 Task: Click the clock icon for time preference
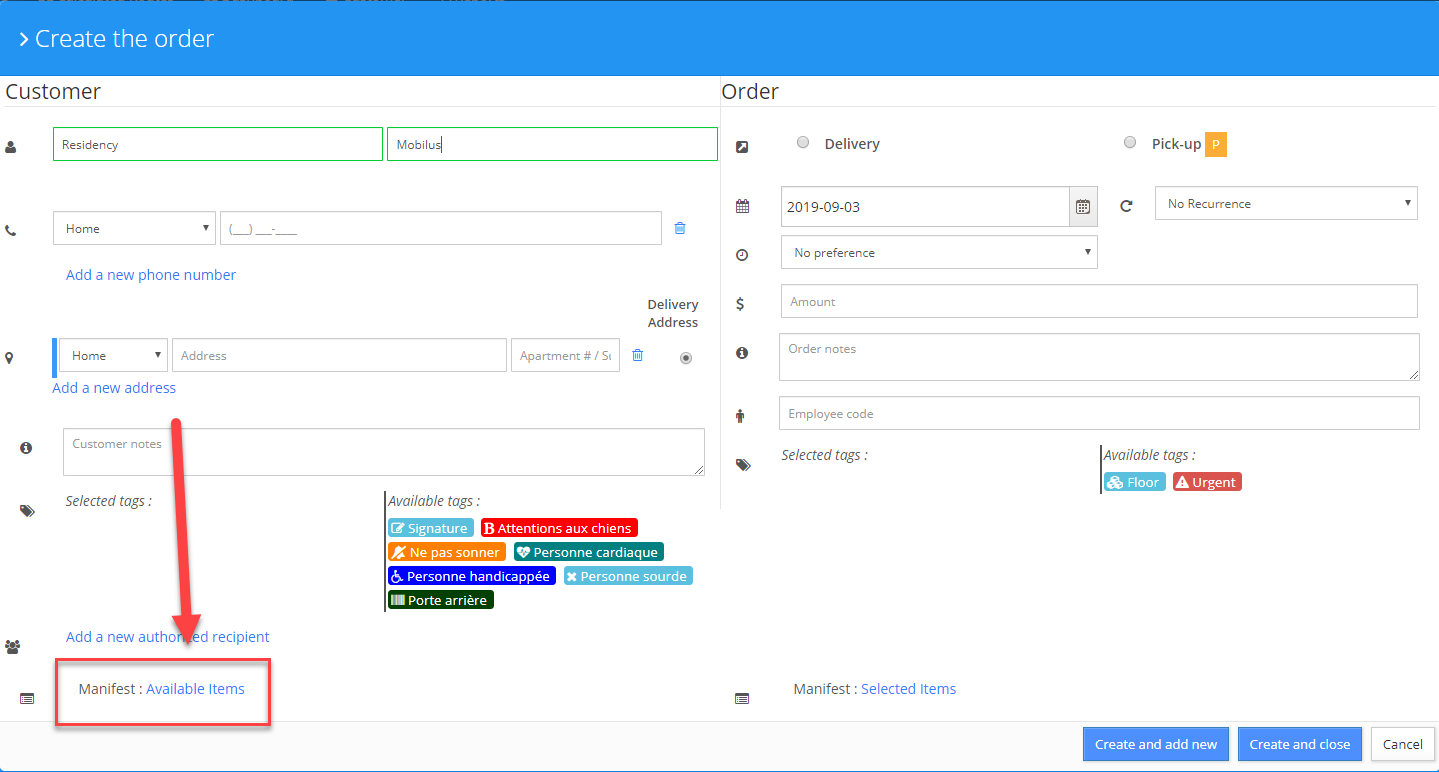[742, 255]
